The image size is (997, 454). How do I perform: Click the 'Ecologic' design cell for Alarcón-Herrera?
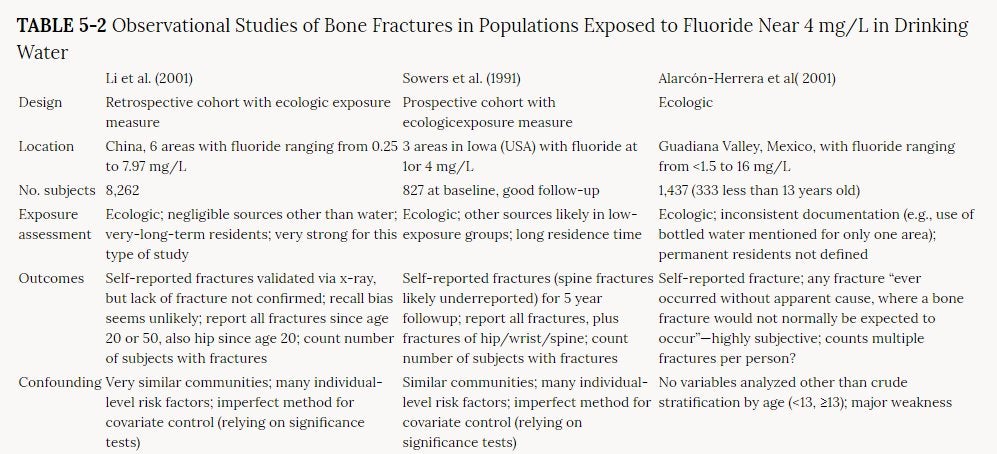tap(687, 102)
